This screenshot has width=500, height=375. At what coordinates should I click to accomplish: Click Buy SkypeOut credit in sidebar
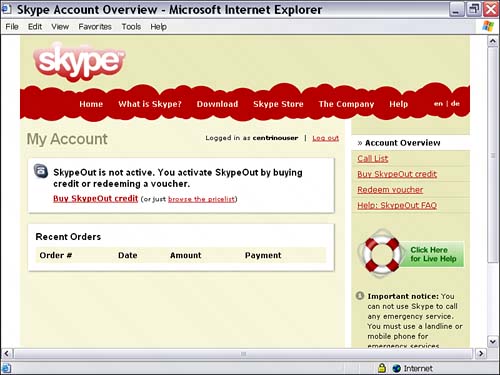coord(397,174)
